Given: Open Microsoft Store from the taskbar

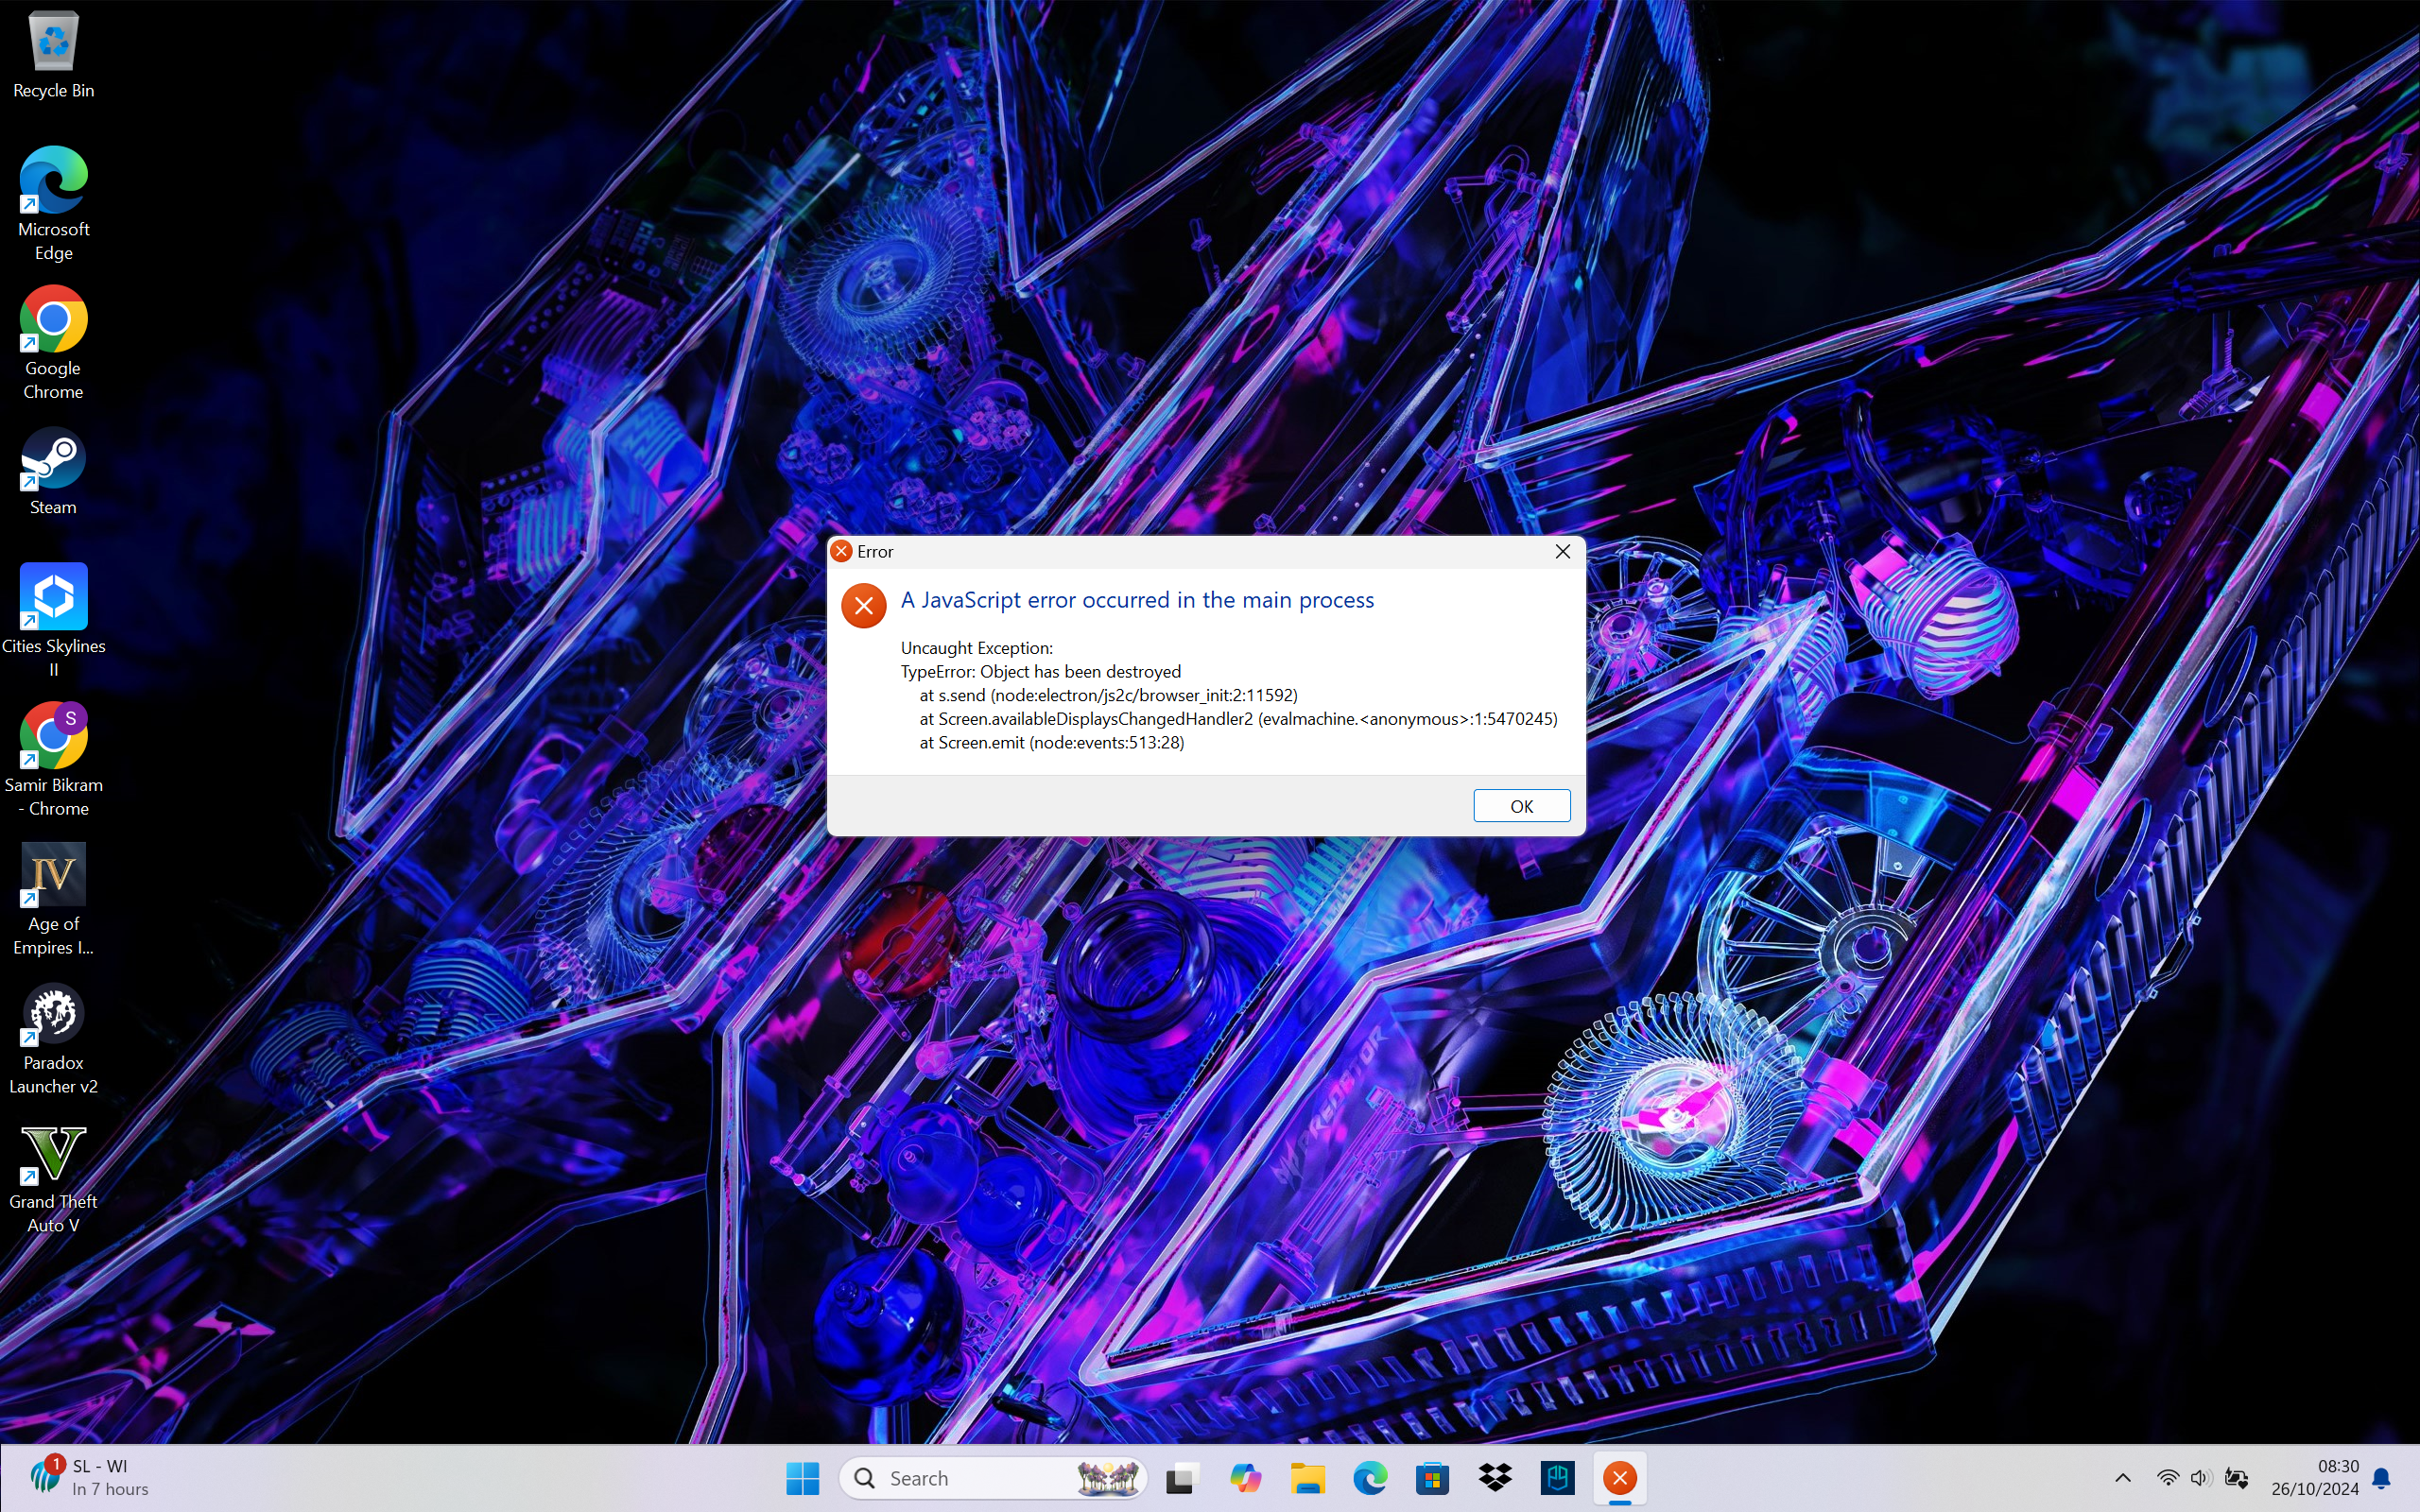Looking at the screenshot, I should [x=1432, y=1478].
